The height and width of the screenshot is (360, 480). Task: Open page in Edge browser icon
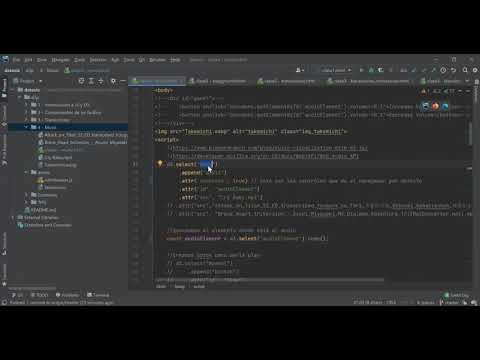(x=425, y=106)
